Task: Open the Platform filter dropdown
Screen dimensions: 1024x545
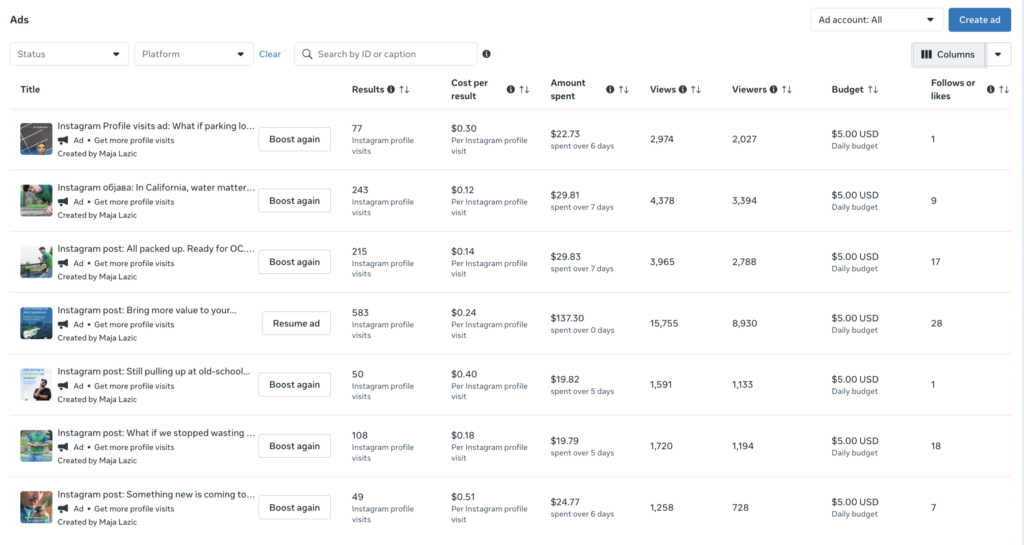Action: [x=193, y=54]
